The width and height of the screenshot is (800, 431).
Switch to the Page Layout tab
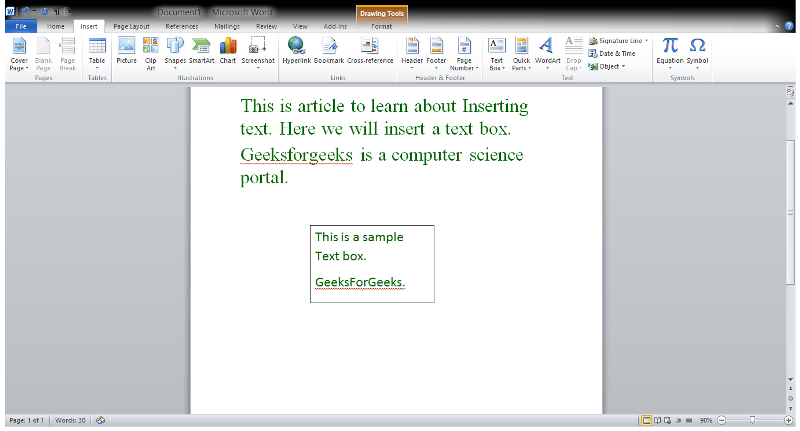pyautogui.click(x=131, y=27)
